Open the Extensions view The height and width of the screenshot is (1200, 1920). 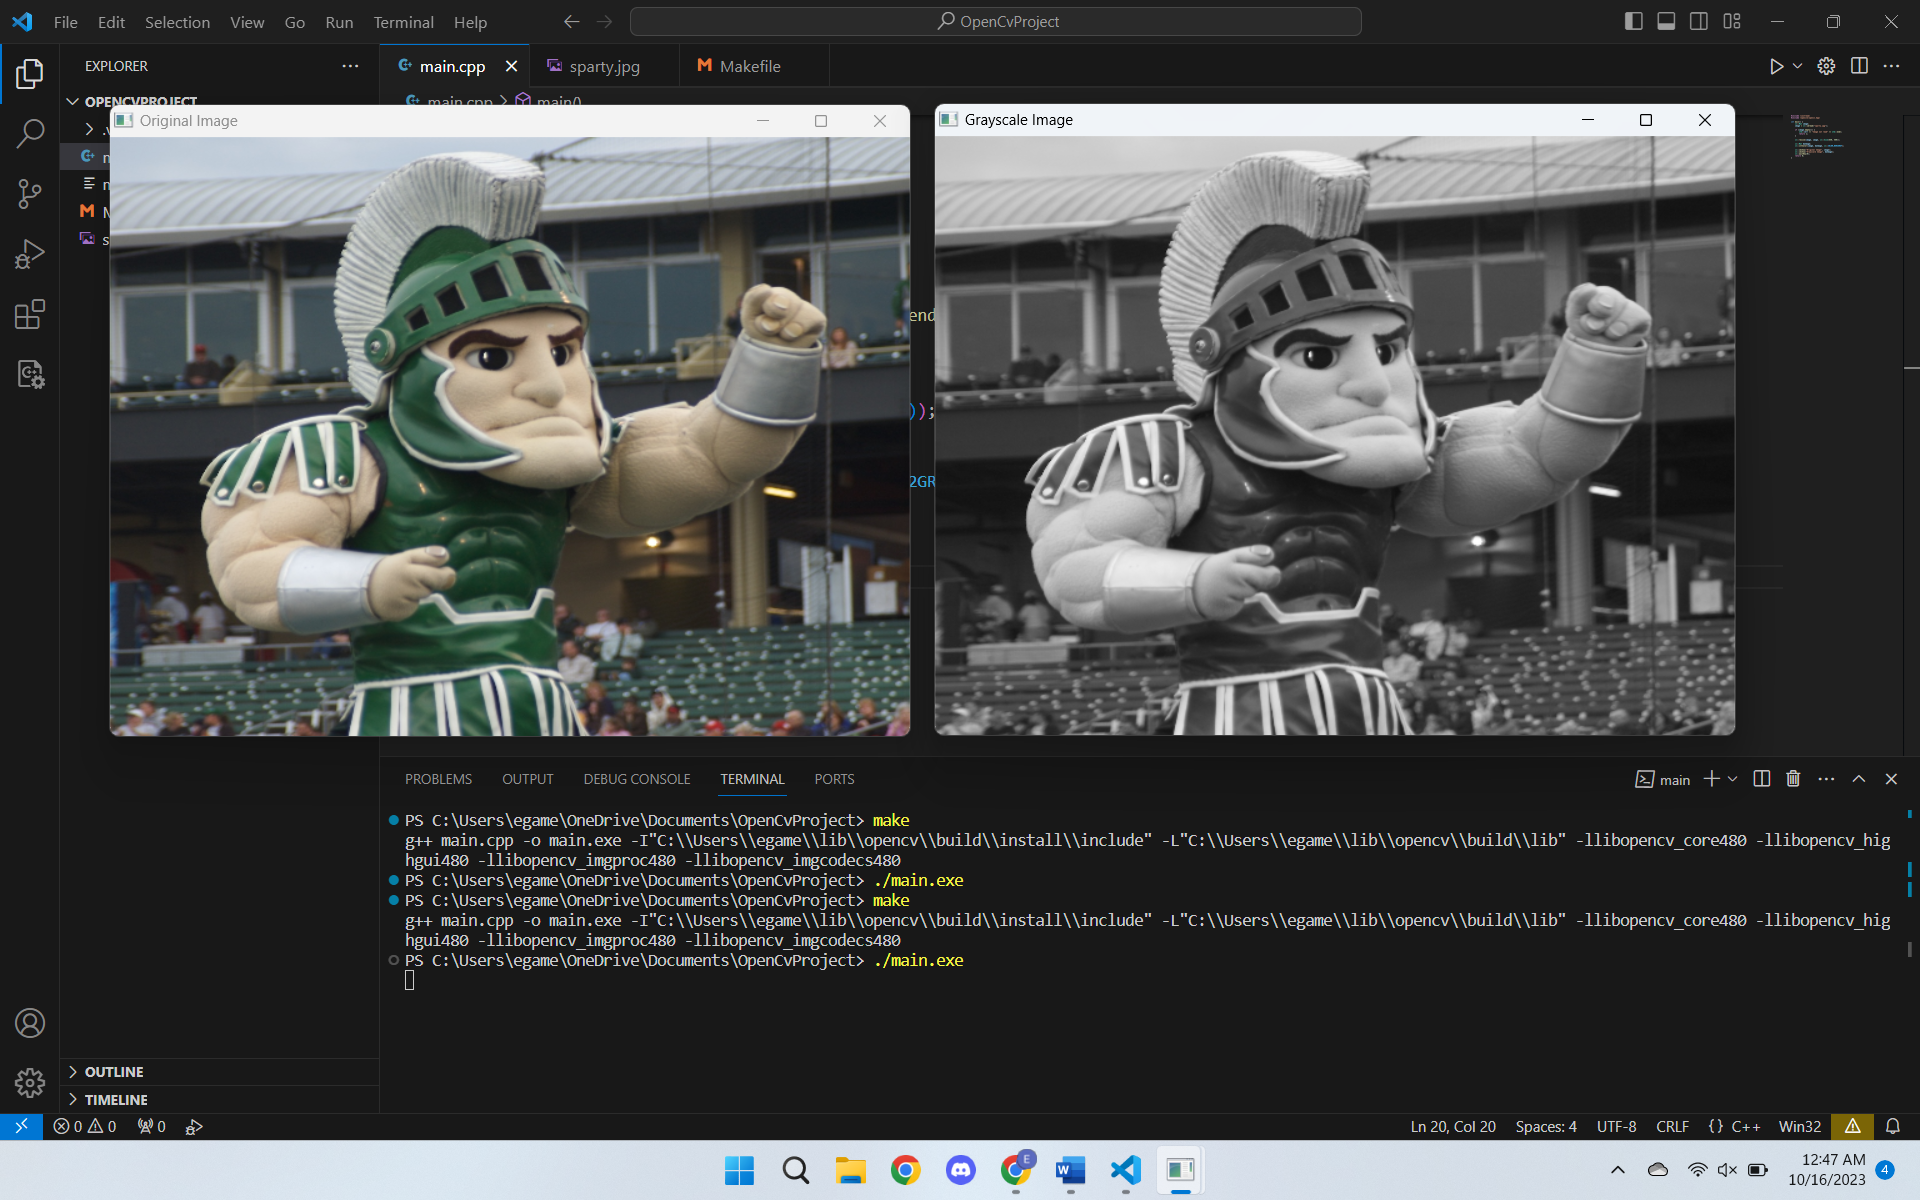[30, 315]
